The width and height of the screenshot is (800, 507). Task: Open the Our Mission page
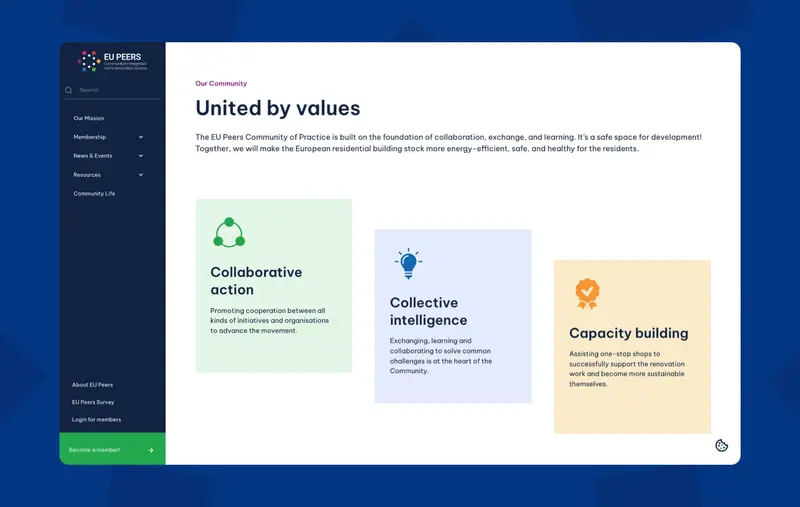pos(89,118)
